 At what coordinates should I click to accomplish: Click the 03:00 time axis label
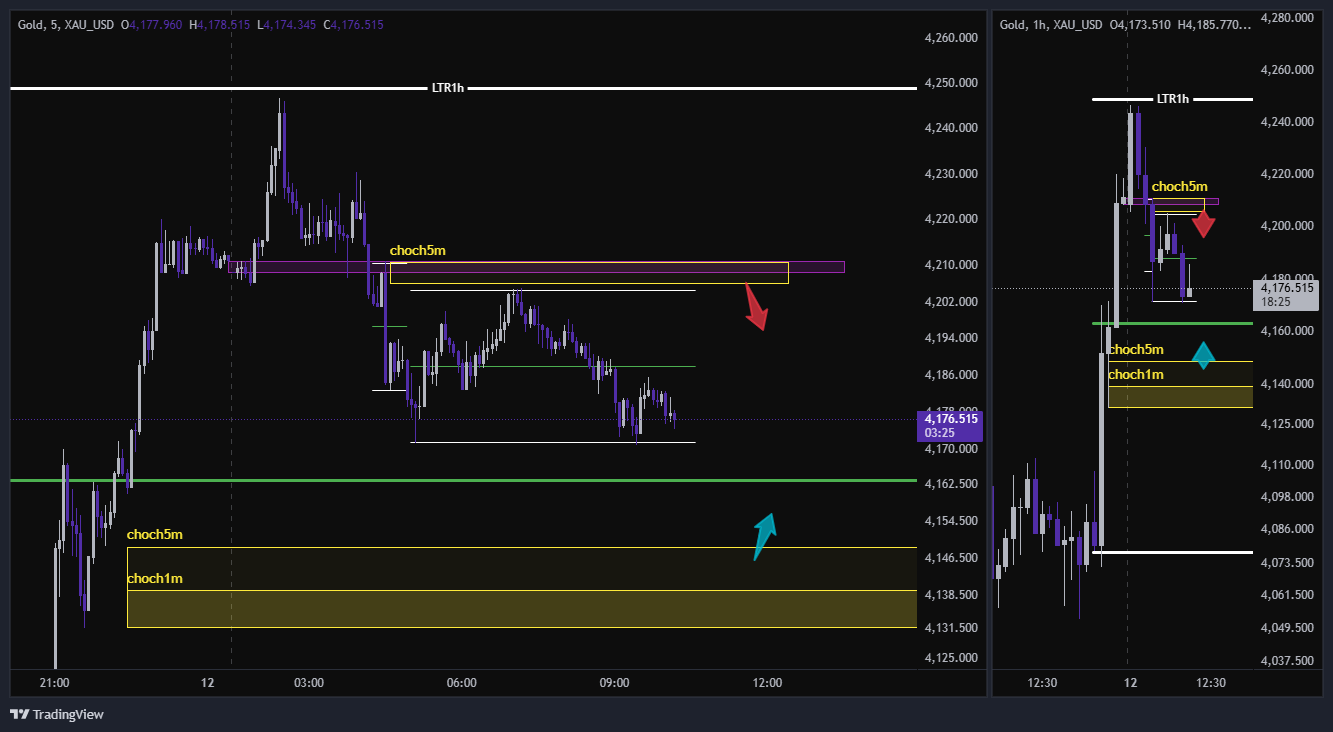pos(309,683)
